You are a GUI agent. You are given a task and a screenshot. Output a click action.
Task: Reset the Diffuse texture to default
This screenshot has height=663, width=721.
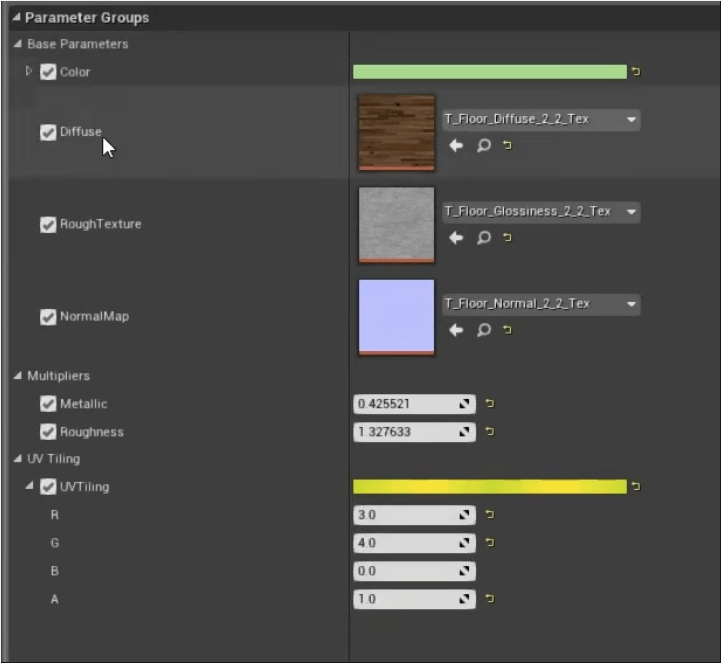pyautogui.click(x=507, y=145)
